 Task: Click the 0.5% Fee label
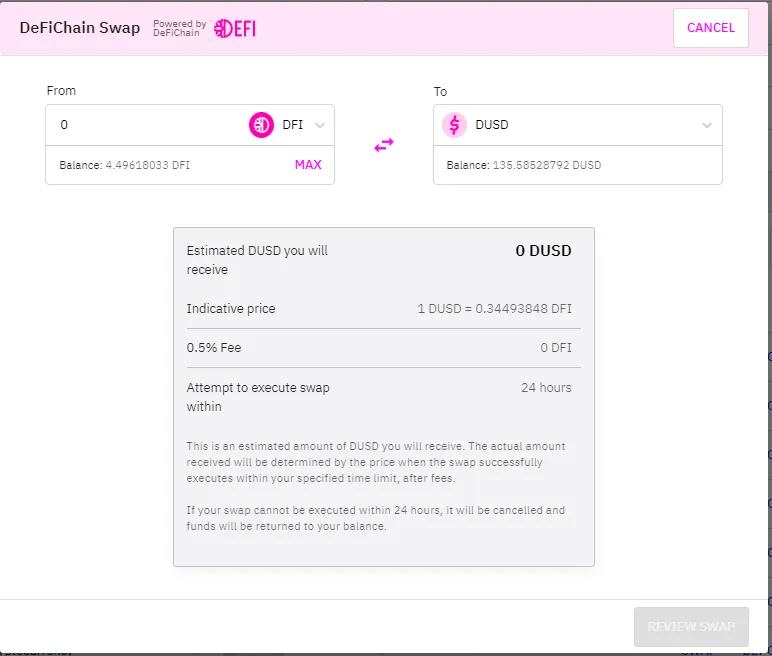pyautogui.click(x=214, y=348)
